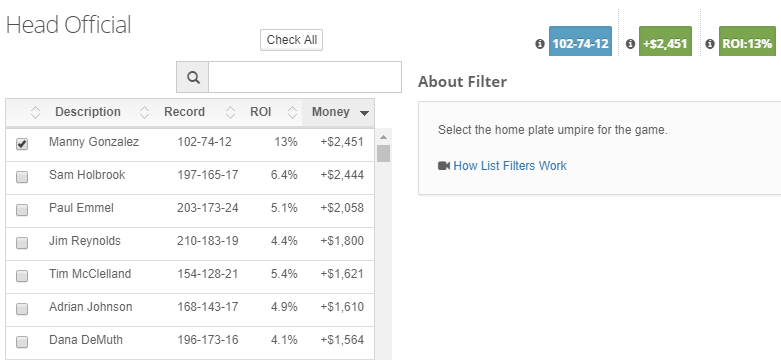
Task: Click the Check All button
Action: (291, 40)
